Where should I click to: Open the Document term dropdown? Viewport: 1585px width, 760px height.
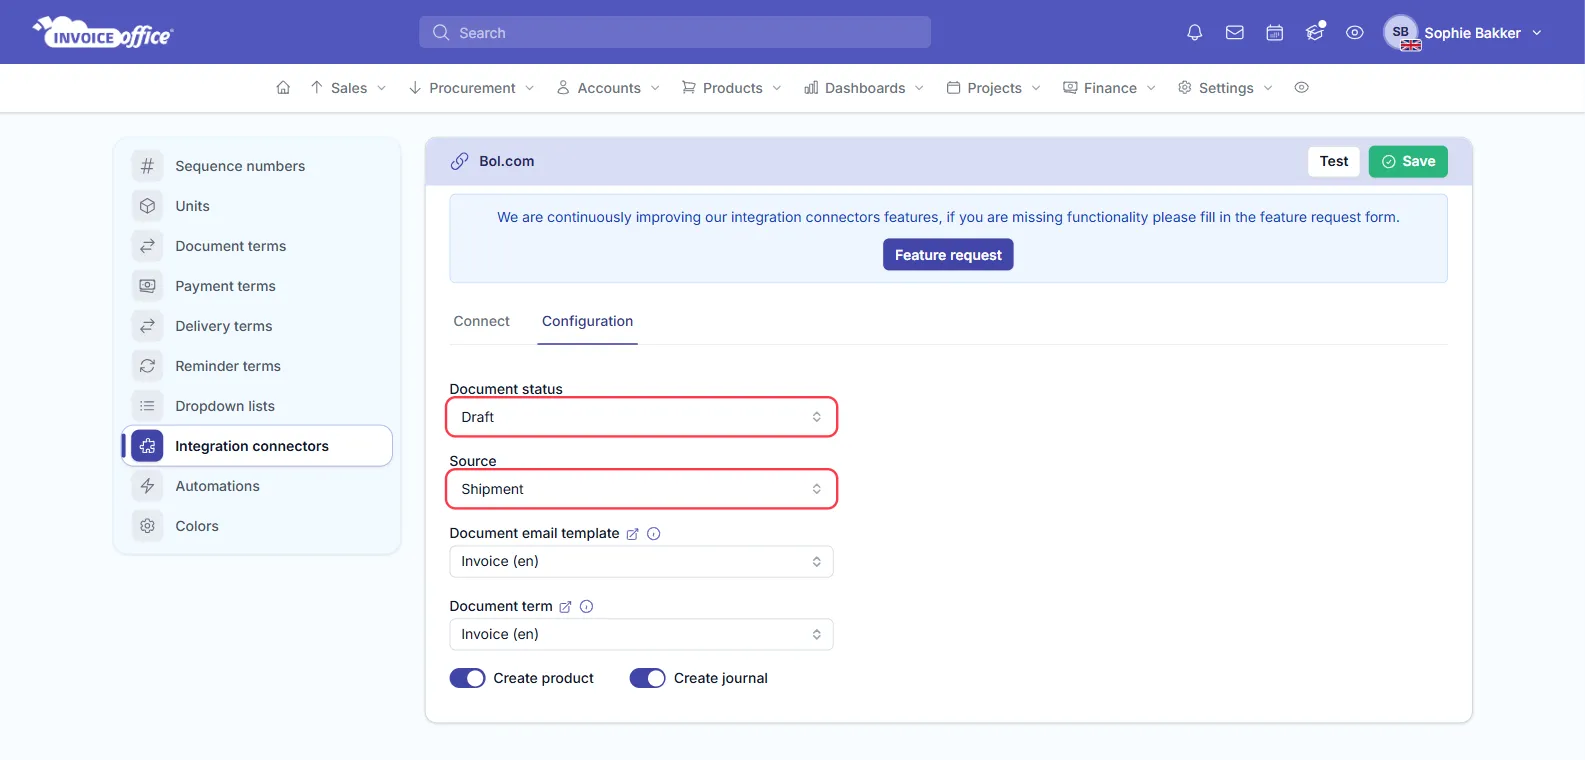click(641, 635)
